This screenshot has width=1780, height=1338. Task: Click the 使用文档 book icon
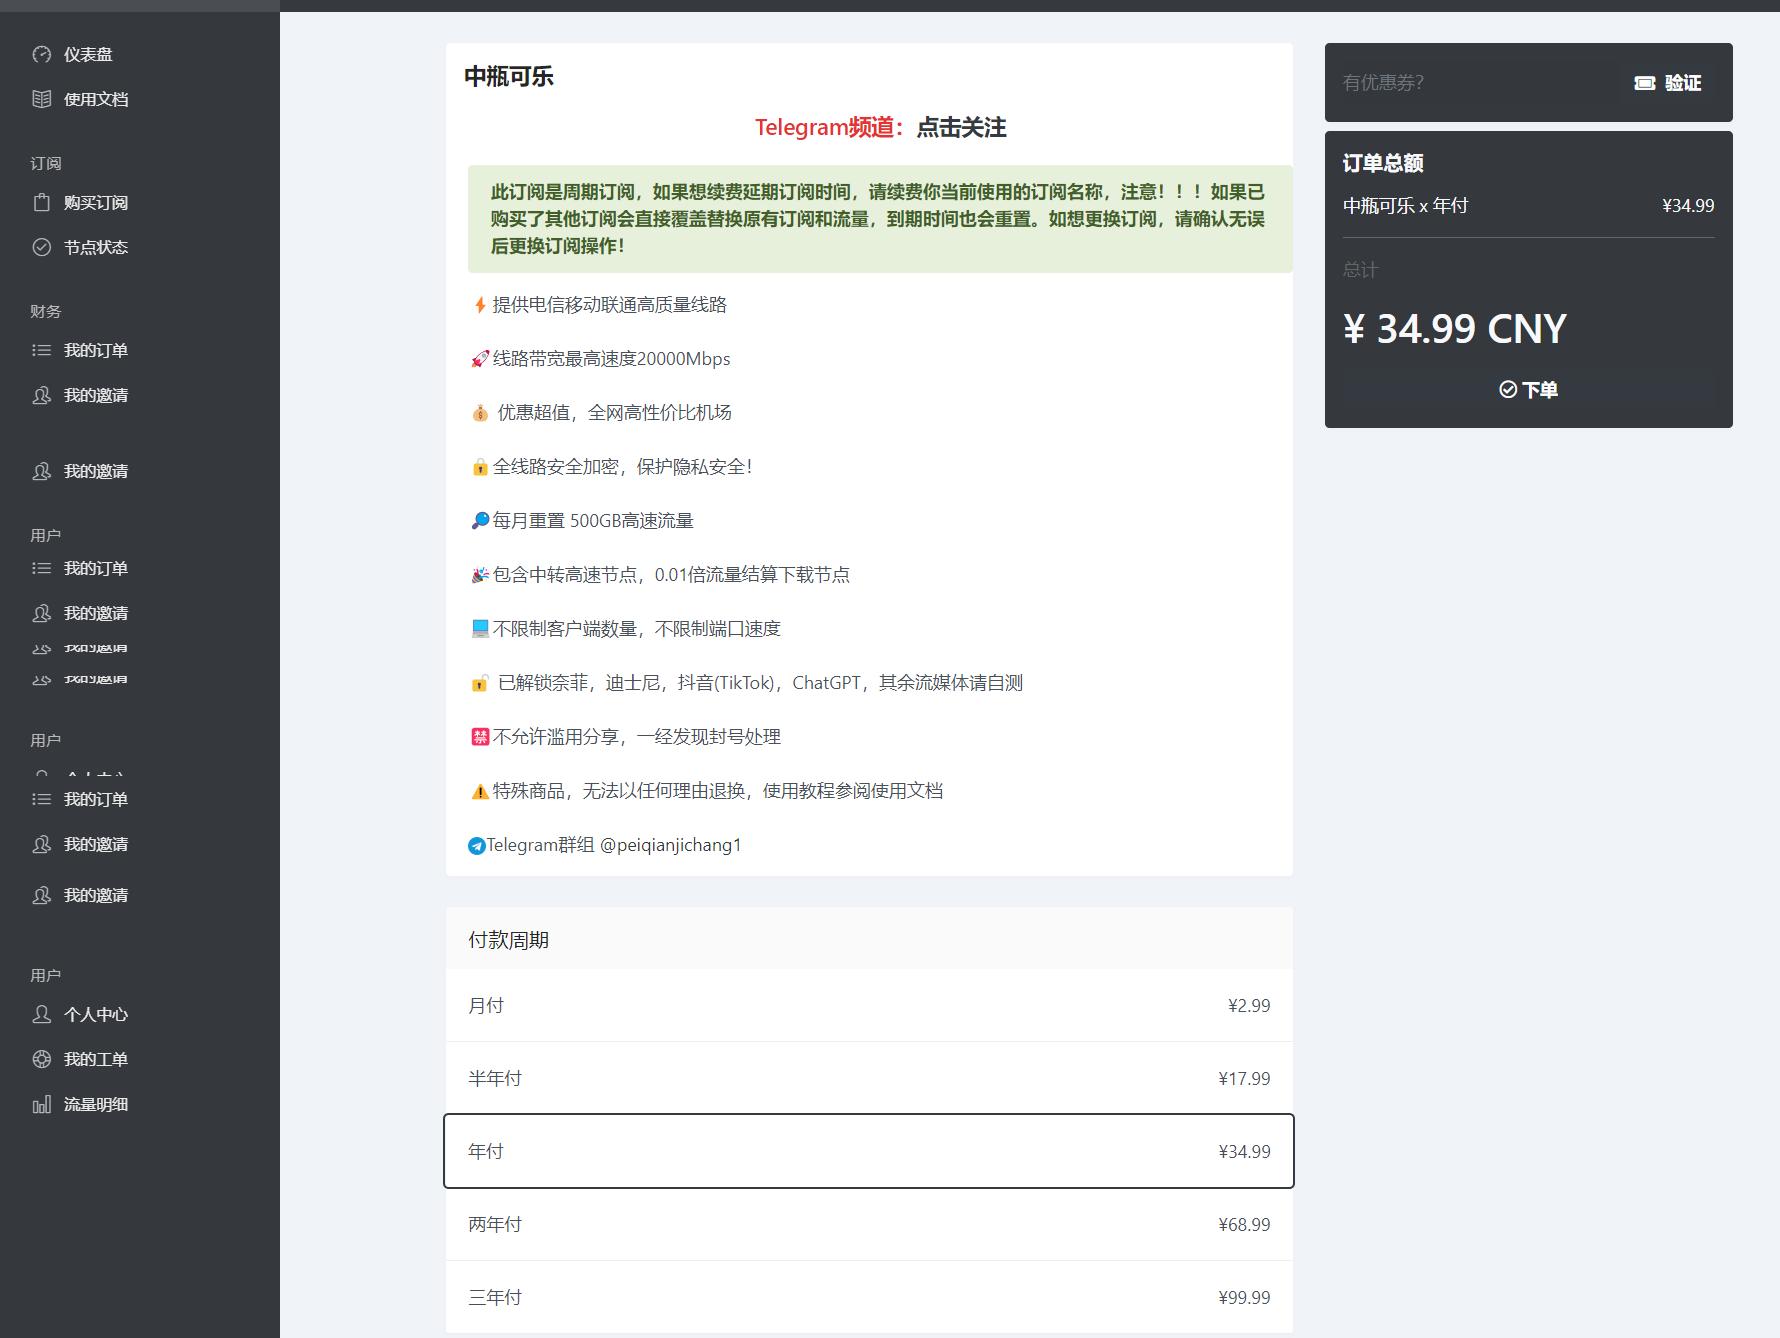coord(42,99)
